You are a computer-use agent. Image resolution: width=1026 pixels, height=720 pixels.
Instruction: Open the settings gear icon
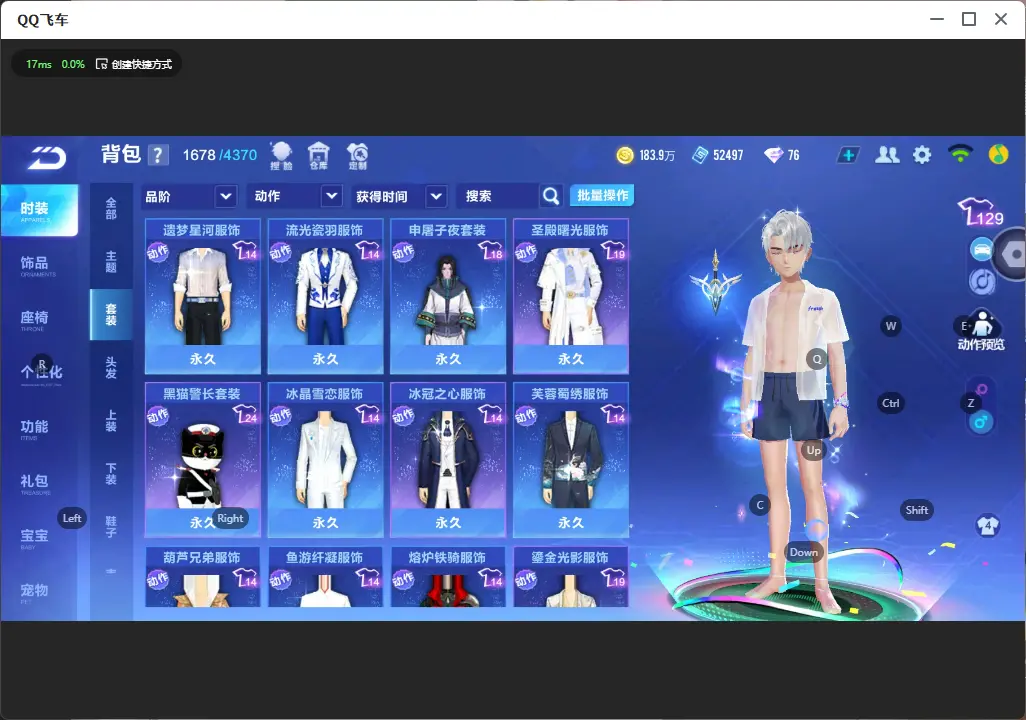pyautogui.click(x=922, y=155)
